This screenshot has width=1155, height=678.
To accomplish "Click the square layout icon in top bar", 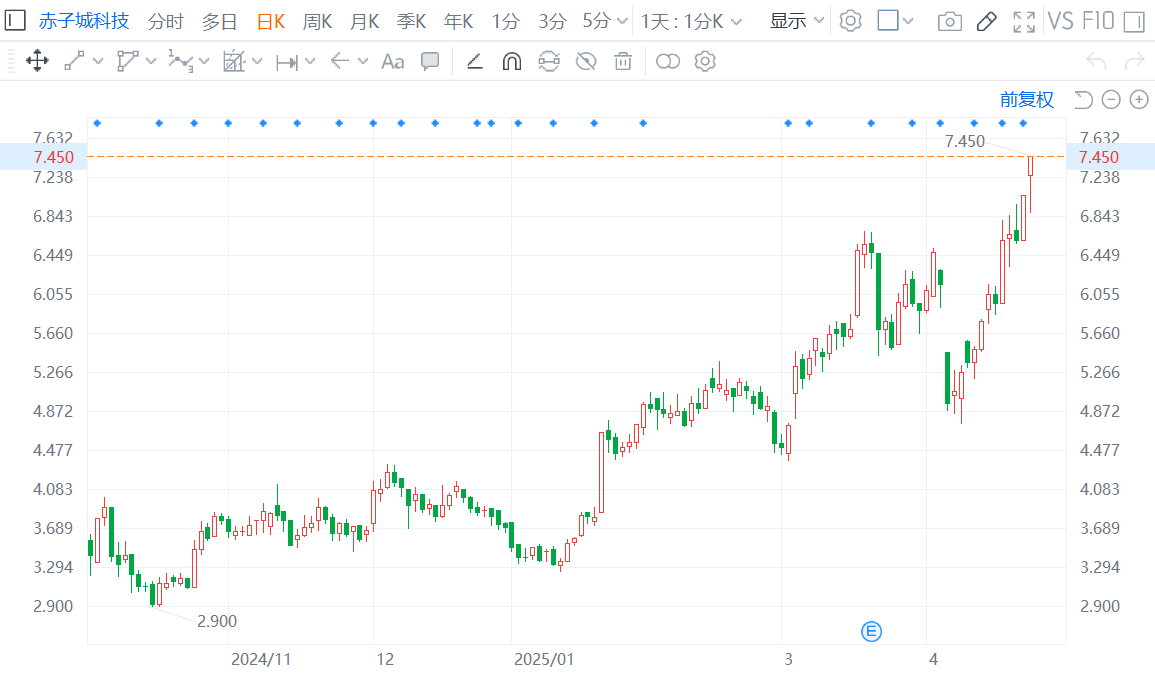I will click(888, 21).
